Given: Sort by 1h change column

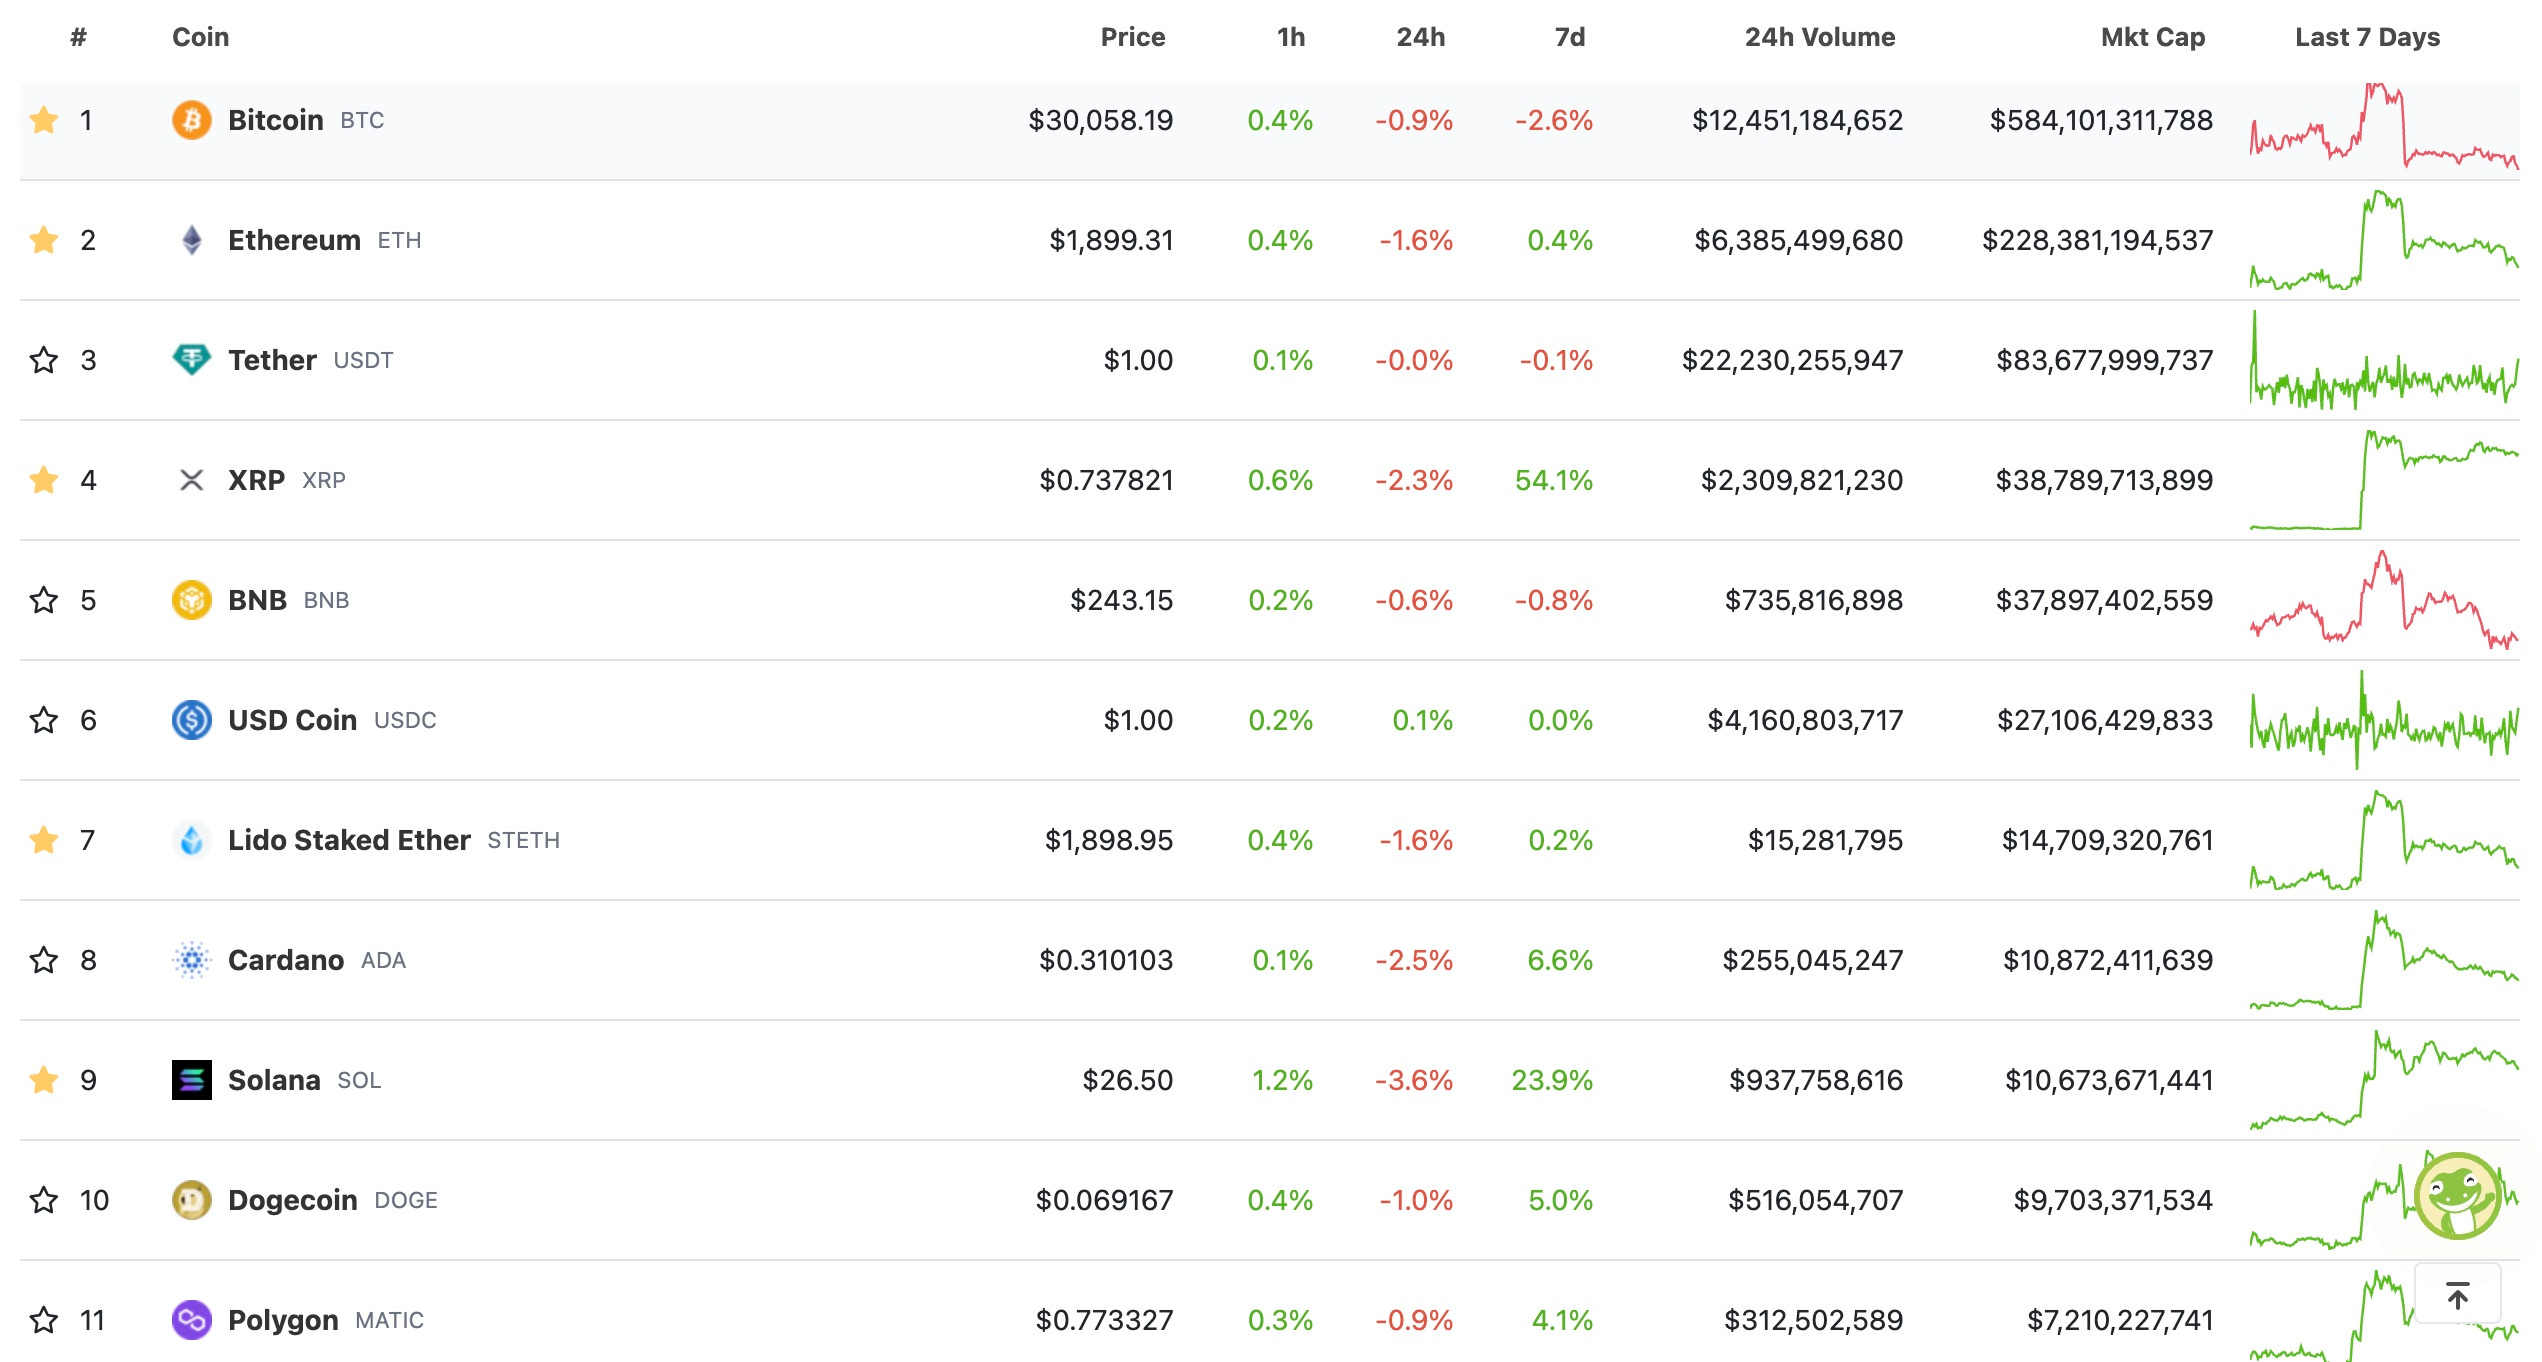Looking at the screenshot, I should tap(1291, 37).
